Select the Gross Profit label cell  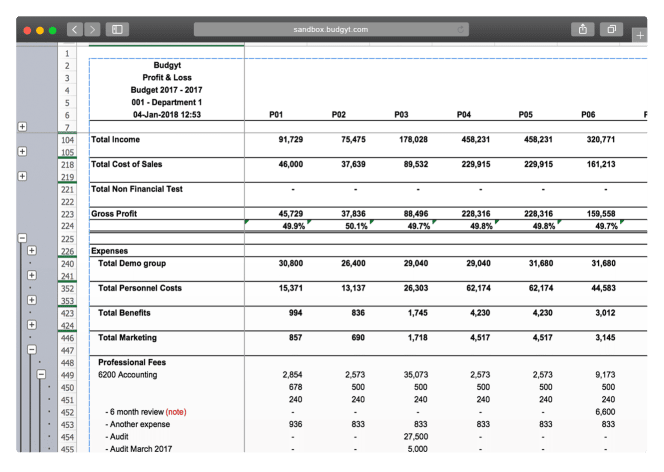[x=113, y=213]
